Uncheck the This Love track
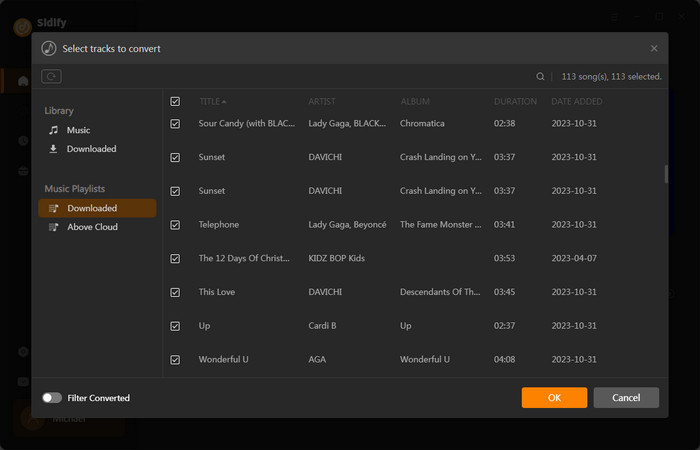The width and height of the screenshot is (700, 450). [x=175, y=292]
